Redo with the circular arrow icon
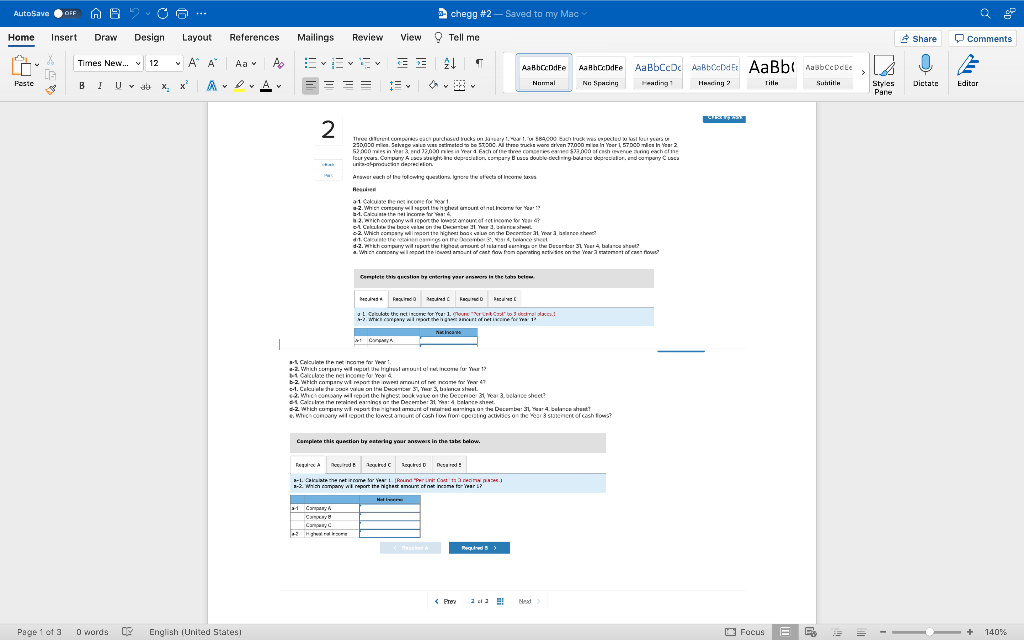 click(x=163, y=13)
